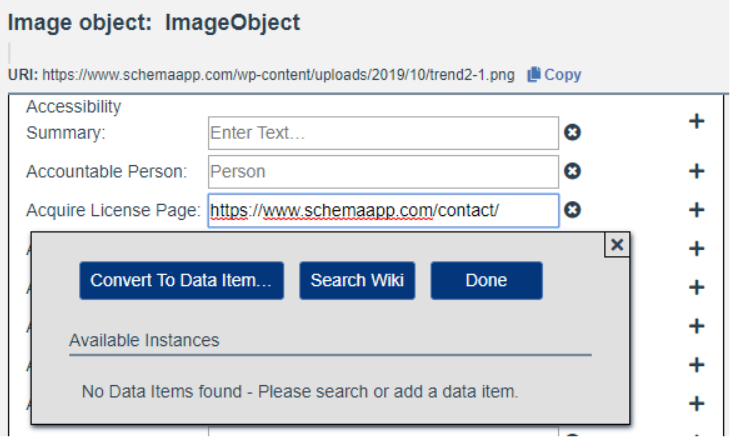
Task: Focus the Accountable Person field
Action: (x=383, y=172)
